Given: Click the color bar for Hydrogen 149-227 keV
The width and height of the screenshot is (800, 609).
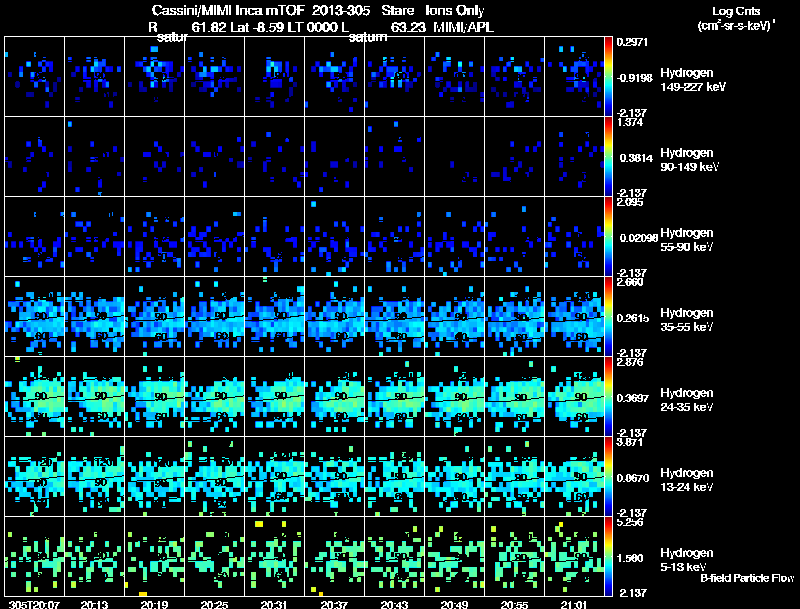Looking at the screenshot, I should [x=610, y=76].
